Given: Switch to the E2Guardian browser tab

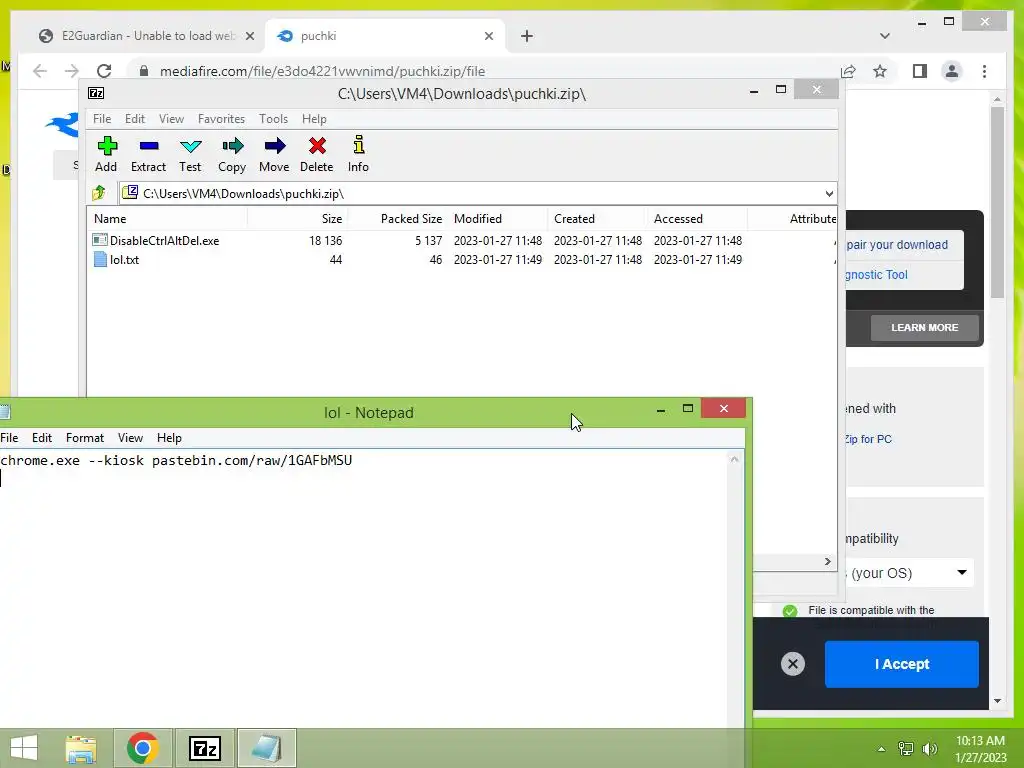Looking at the screenshot, I should 147,36.
